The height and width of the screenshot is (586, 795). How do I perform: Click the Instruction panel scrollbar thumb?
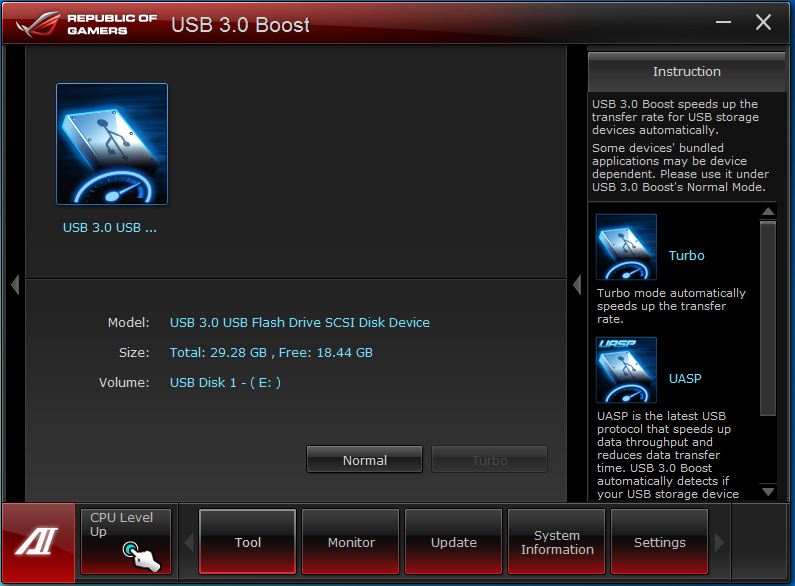coord(768,318)
